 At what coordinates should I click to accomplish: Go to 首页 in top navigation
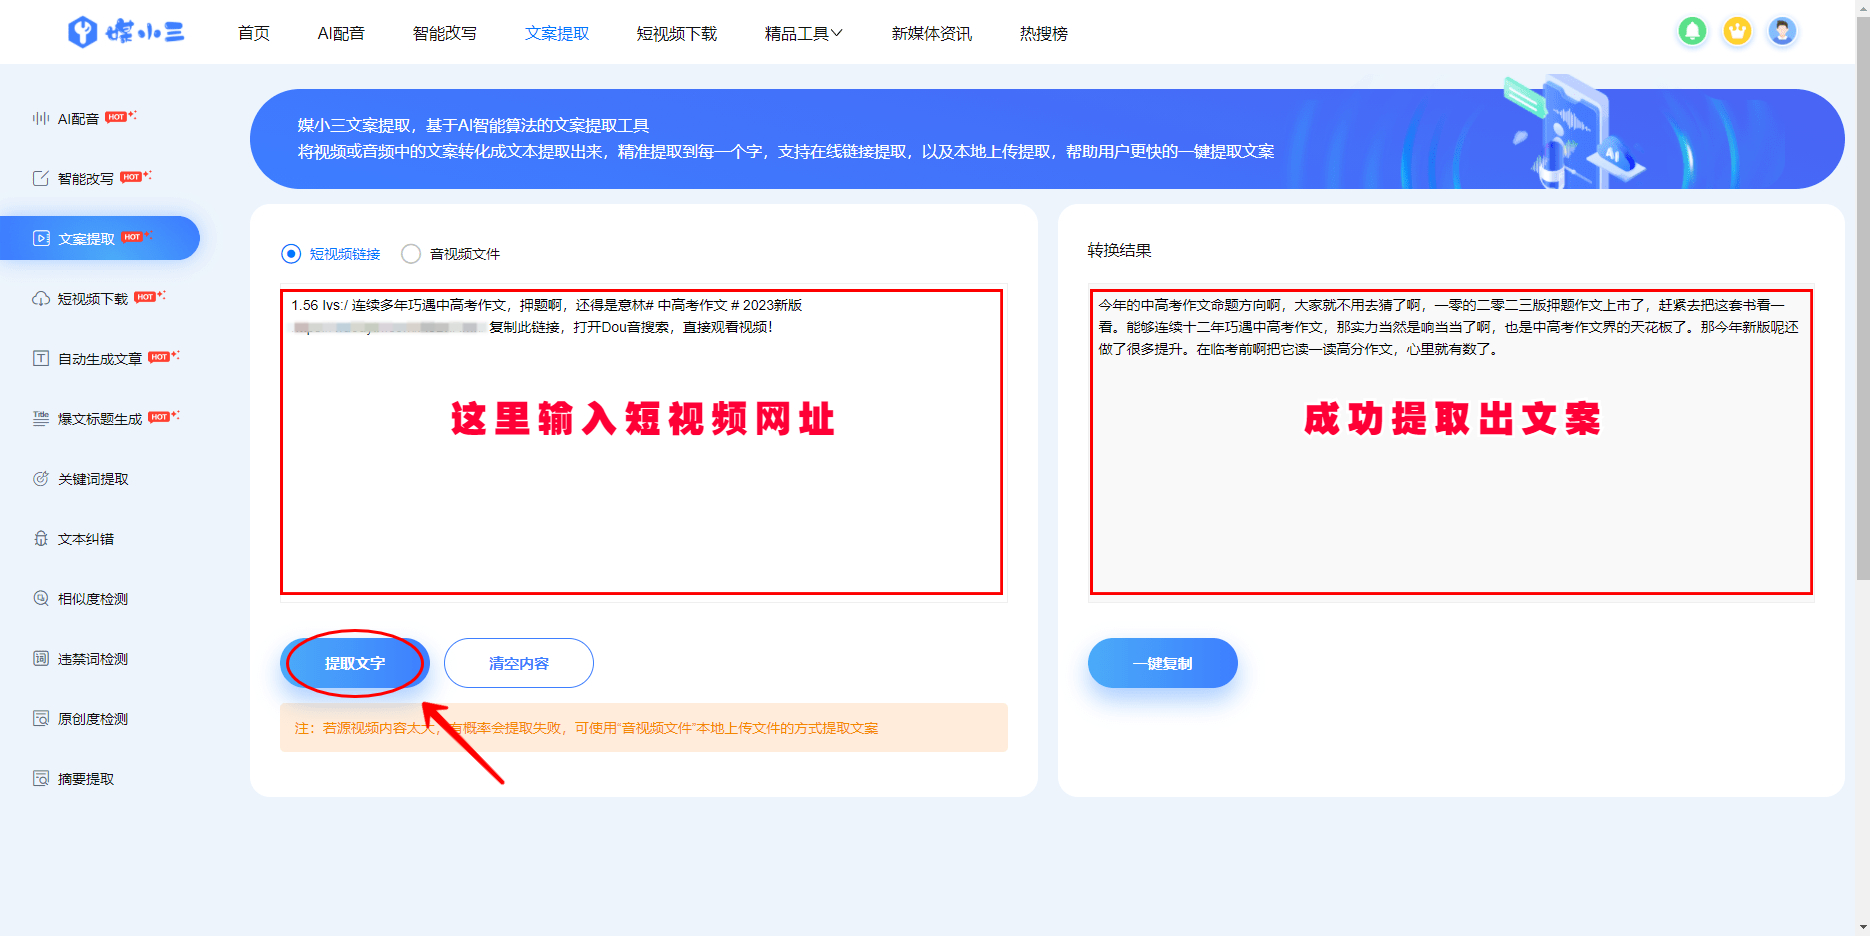254,34
